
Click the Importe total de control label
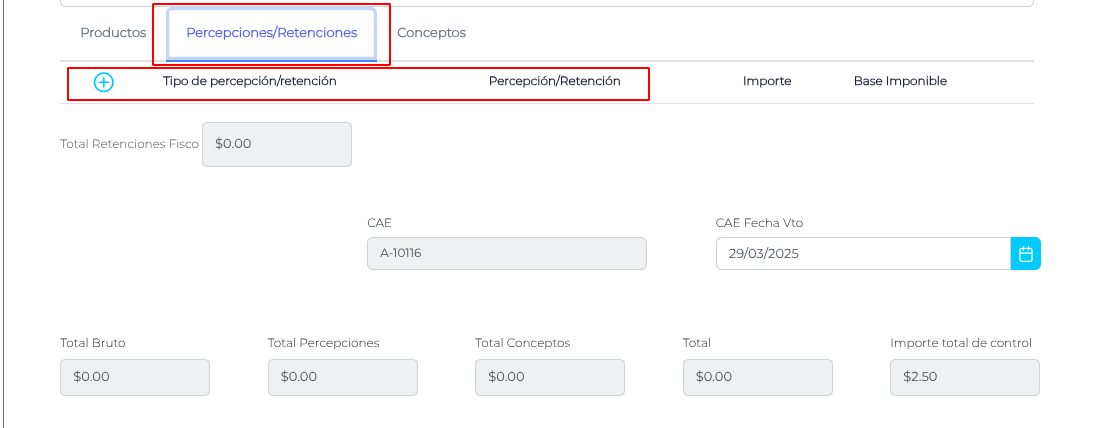(960, 343)
